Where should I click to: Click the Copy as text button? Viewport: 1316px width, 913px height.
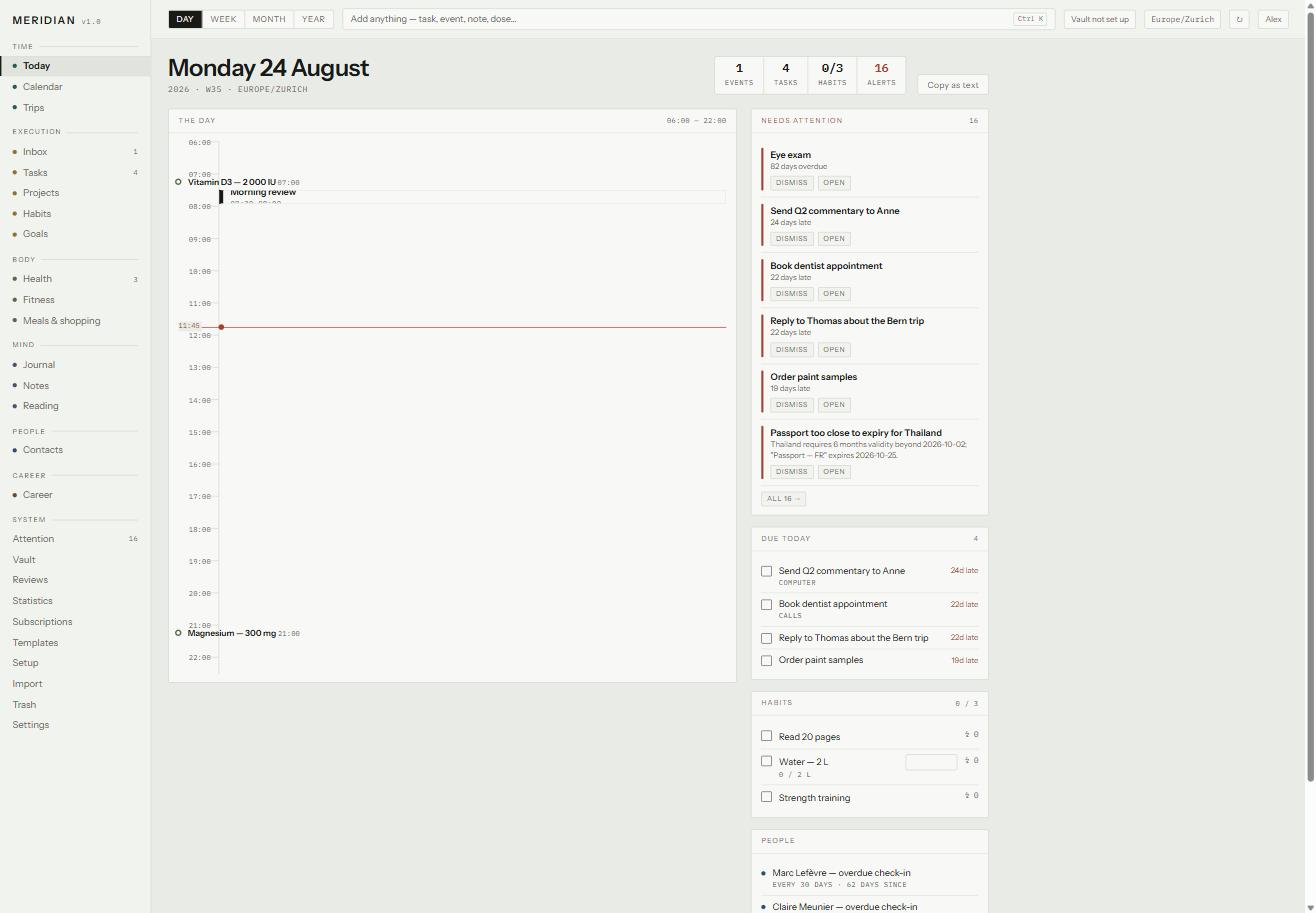coord(953,85)
